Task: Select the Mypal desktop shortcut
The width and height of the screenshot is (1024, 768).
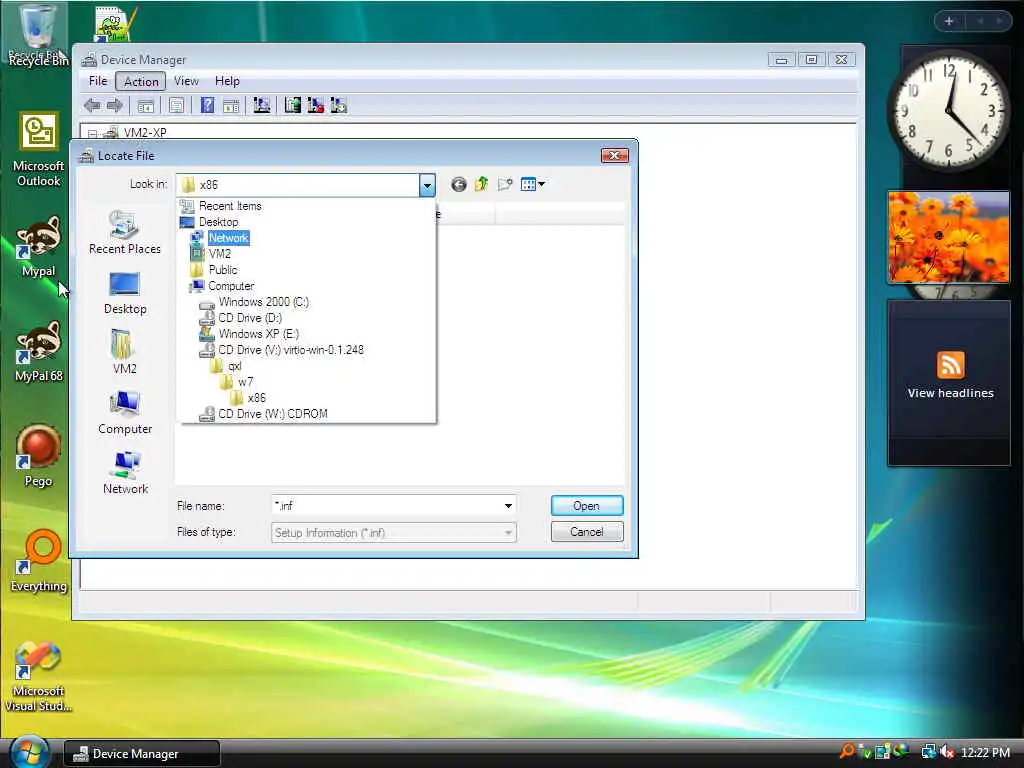Action: click(39, 247)
